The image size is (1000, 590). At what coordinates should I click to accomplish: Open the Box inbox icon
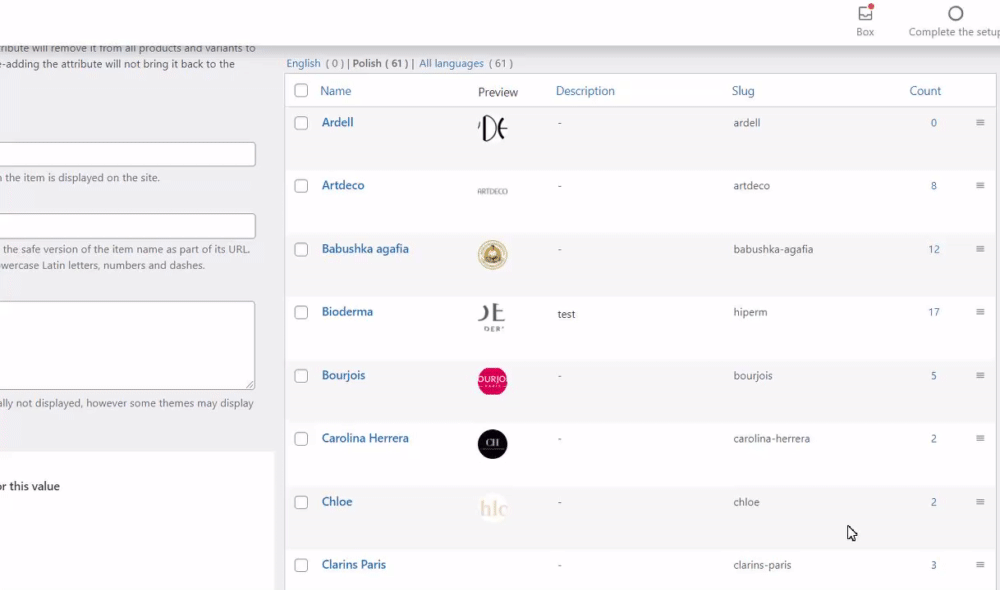865,13
